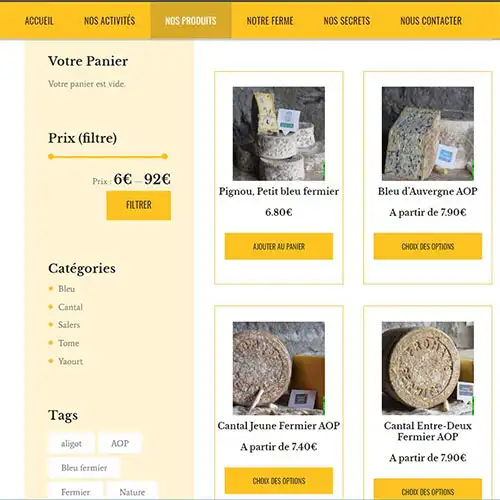Grab the left price slider handle
The width and height of the screenshot is (500, 500).
pyautogui.click(x=51, y=156)
